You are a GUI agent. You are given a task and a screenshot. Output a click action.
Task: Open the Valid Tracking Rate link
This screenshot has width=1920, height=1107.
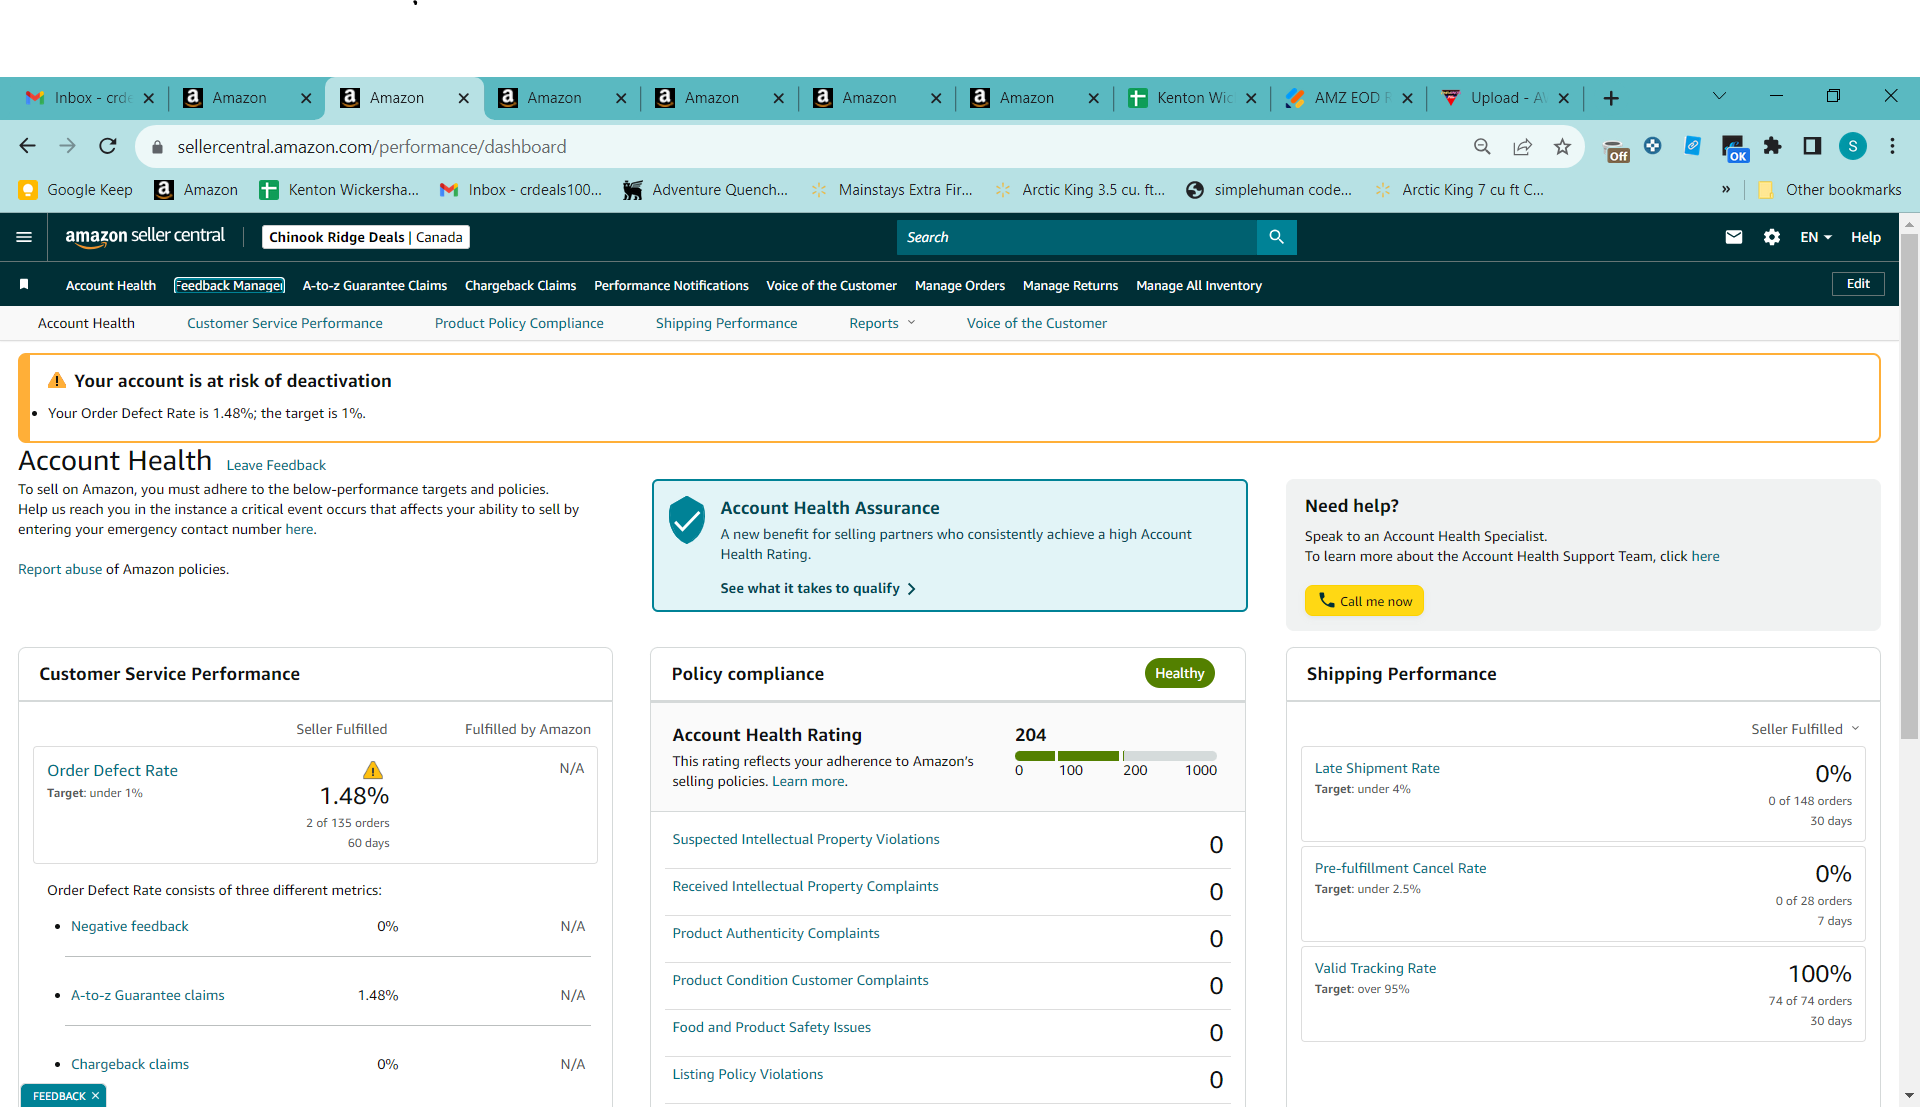click(x=1375, y=968)
